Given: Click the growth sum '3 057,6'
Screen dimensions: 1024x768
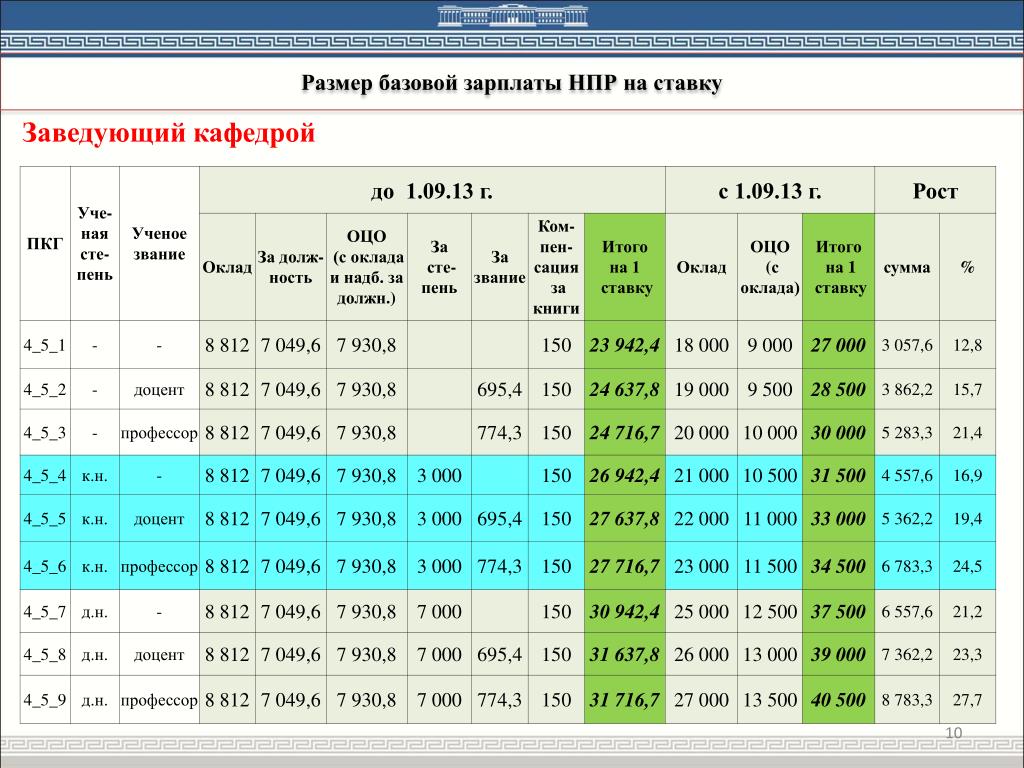Looking at the screenshot, I should (x=906, y=345).
